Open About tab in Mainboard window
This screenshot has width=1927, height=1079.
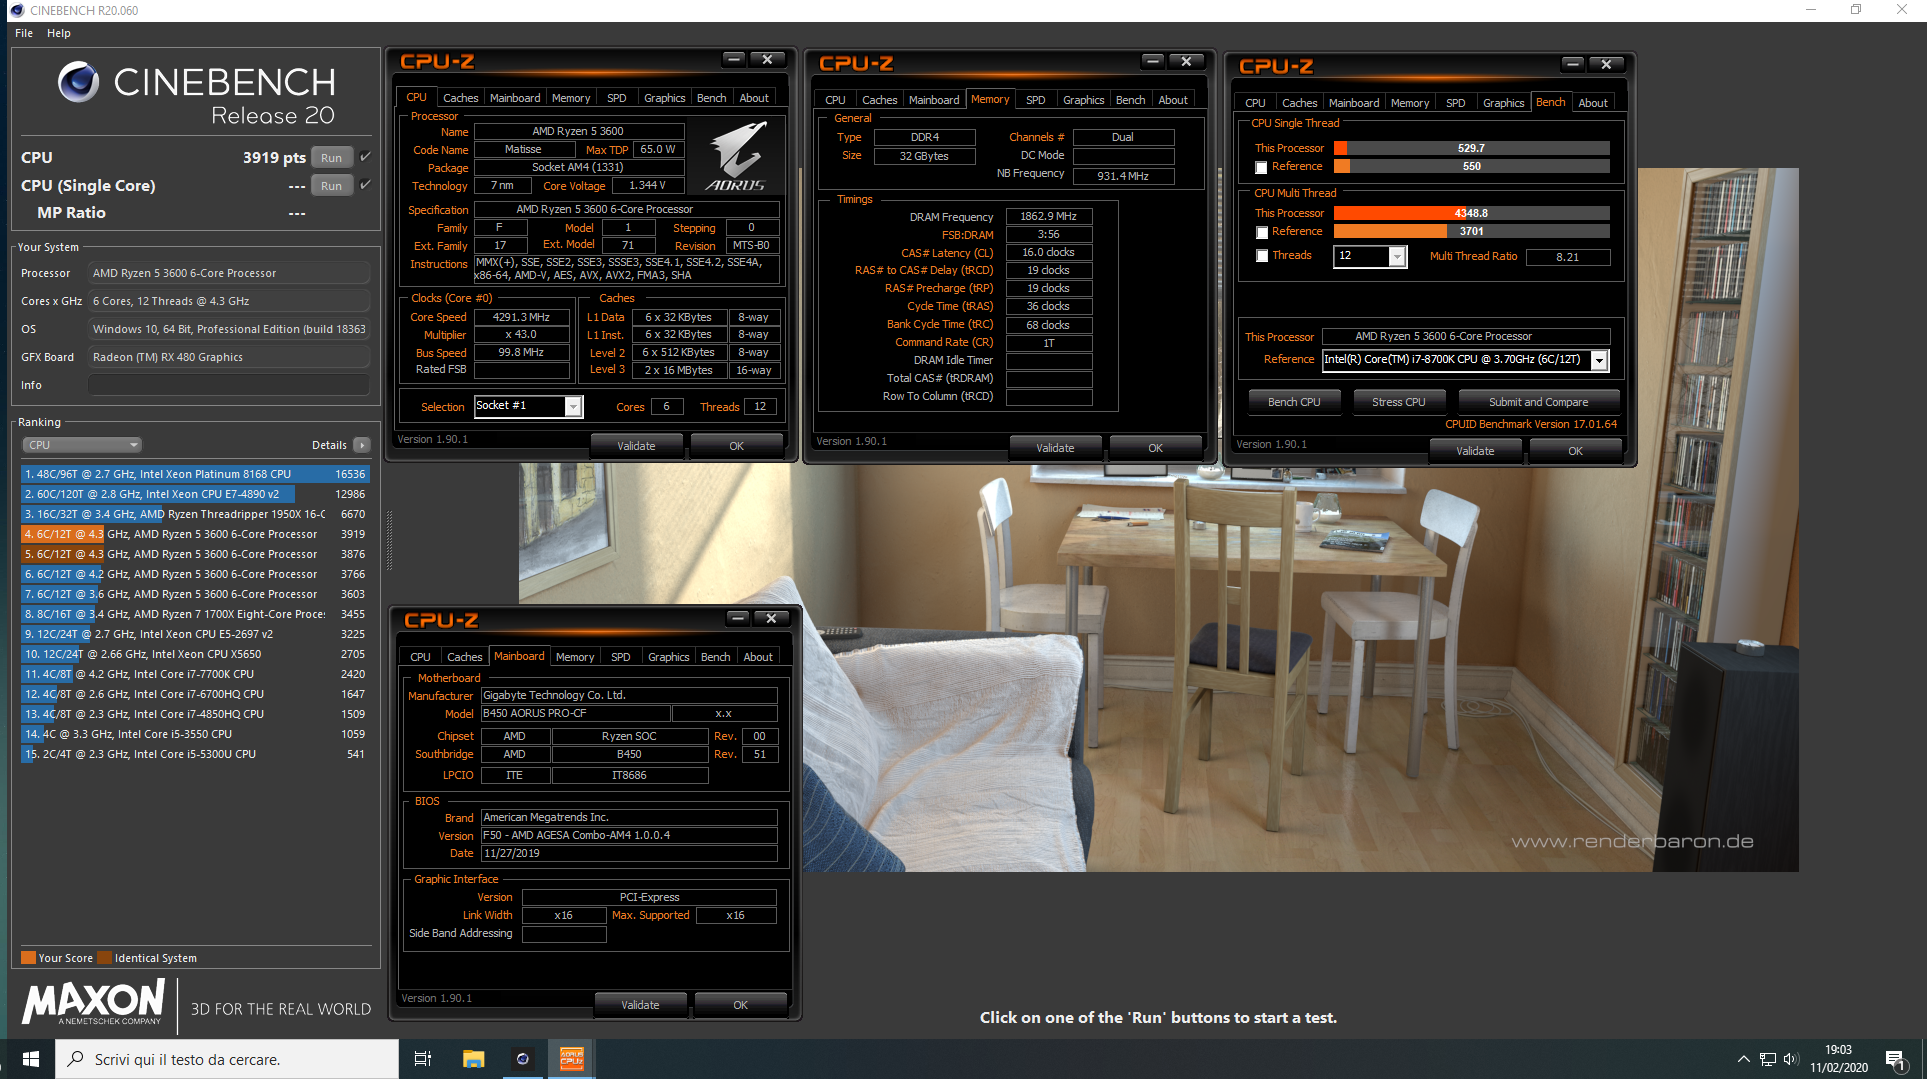[757, 657]
